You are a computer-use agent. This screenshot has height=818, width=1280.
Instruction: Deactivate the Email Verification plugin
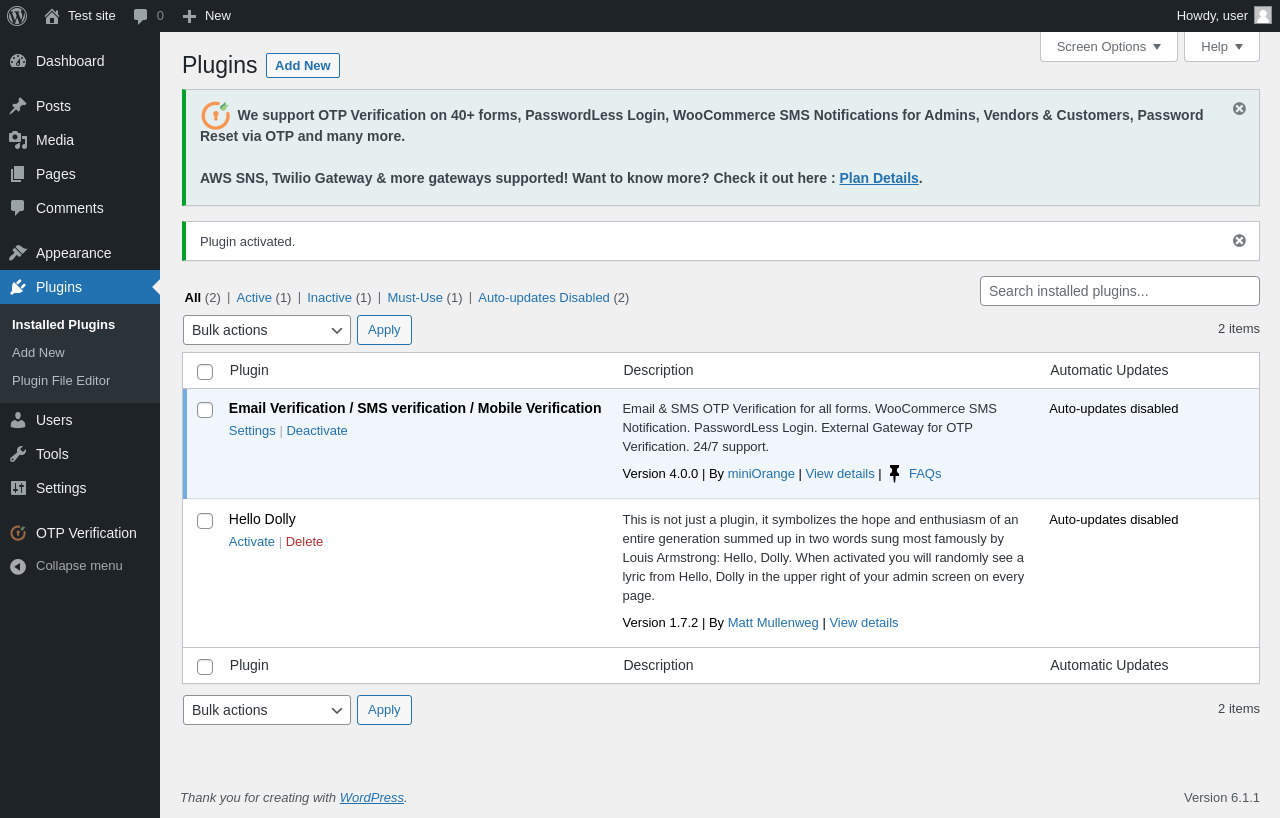(x=317, y=431)
